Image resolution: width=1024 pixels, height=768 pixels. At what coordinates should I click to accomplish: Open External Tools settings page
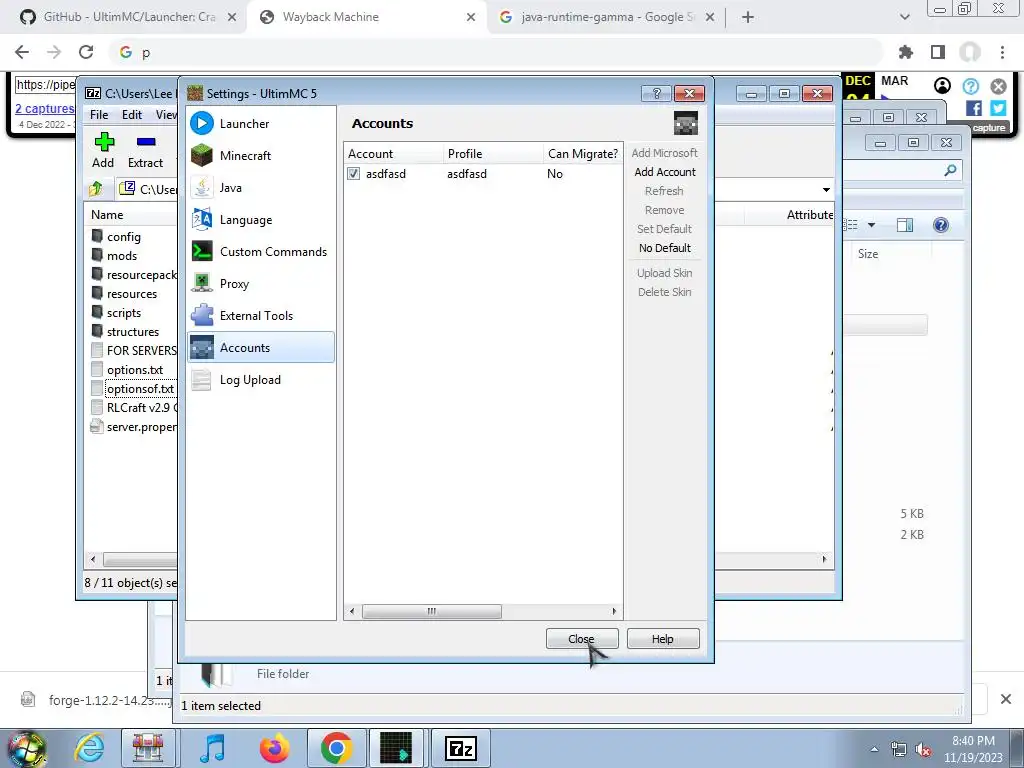click(x=261, y=315)
